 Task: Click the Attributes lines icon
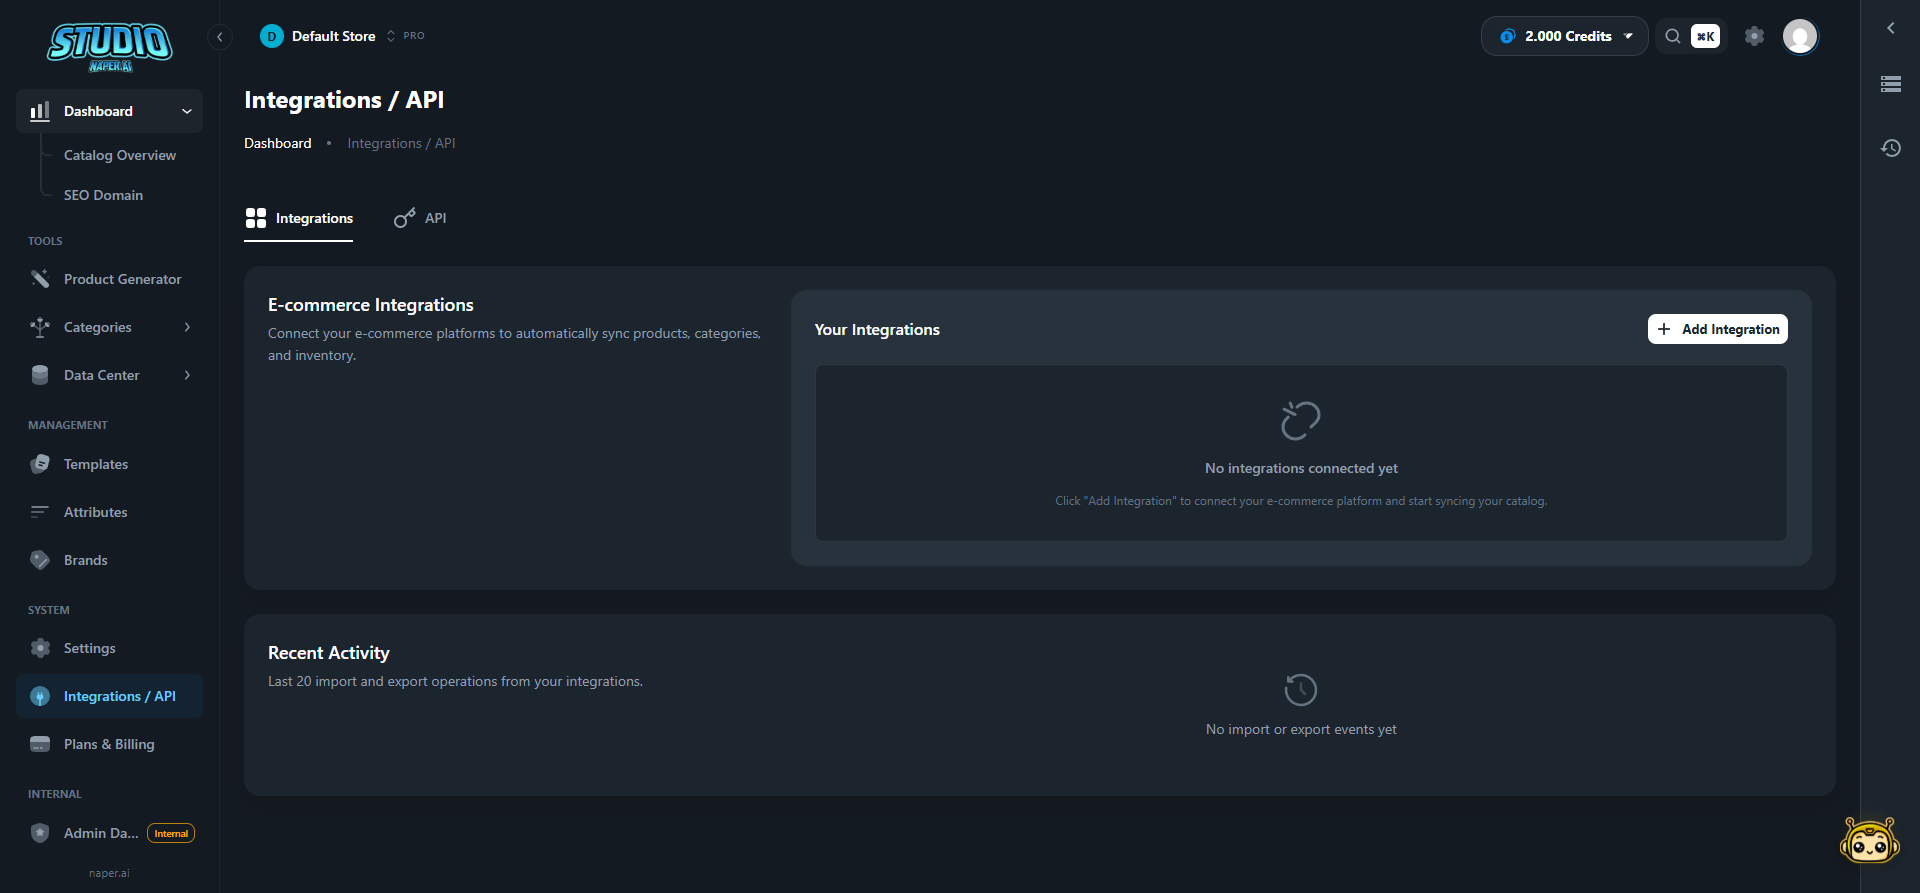pos(40,512)
